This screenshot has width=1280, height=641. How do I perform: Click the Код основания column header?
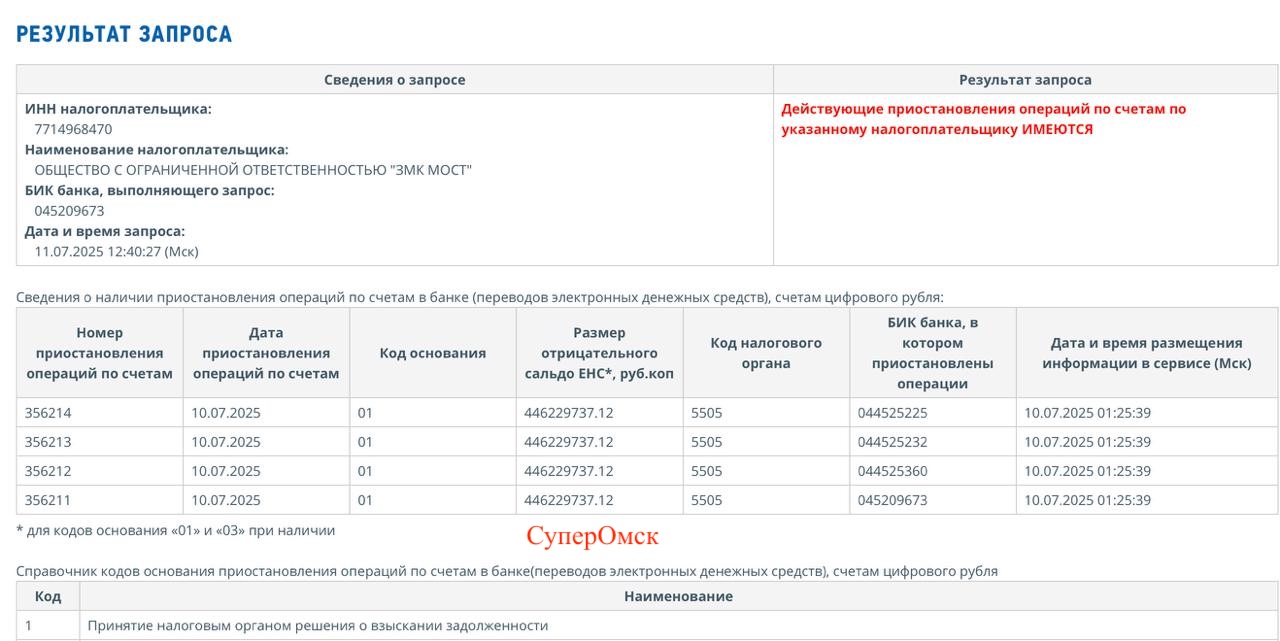coord(432,353)
